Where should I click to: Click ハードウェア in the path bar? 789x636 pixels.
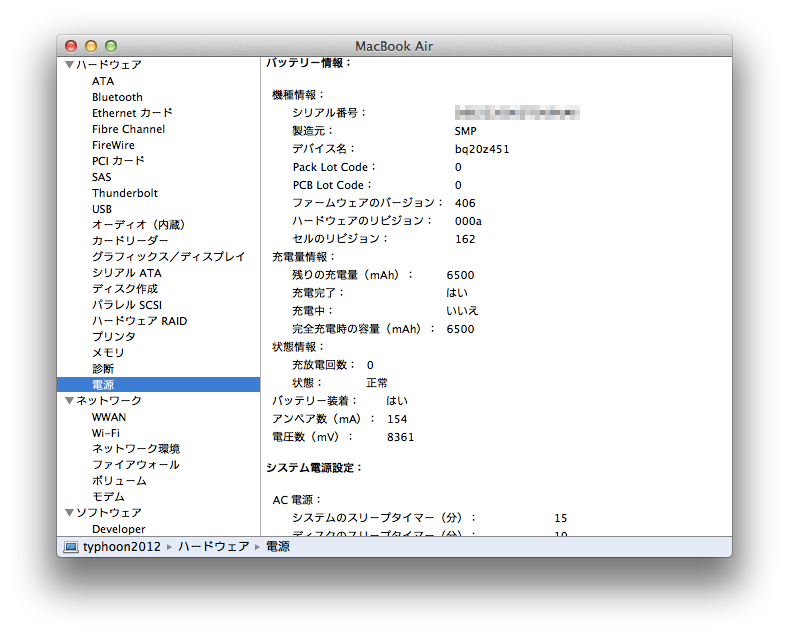pos(214,546)
